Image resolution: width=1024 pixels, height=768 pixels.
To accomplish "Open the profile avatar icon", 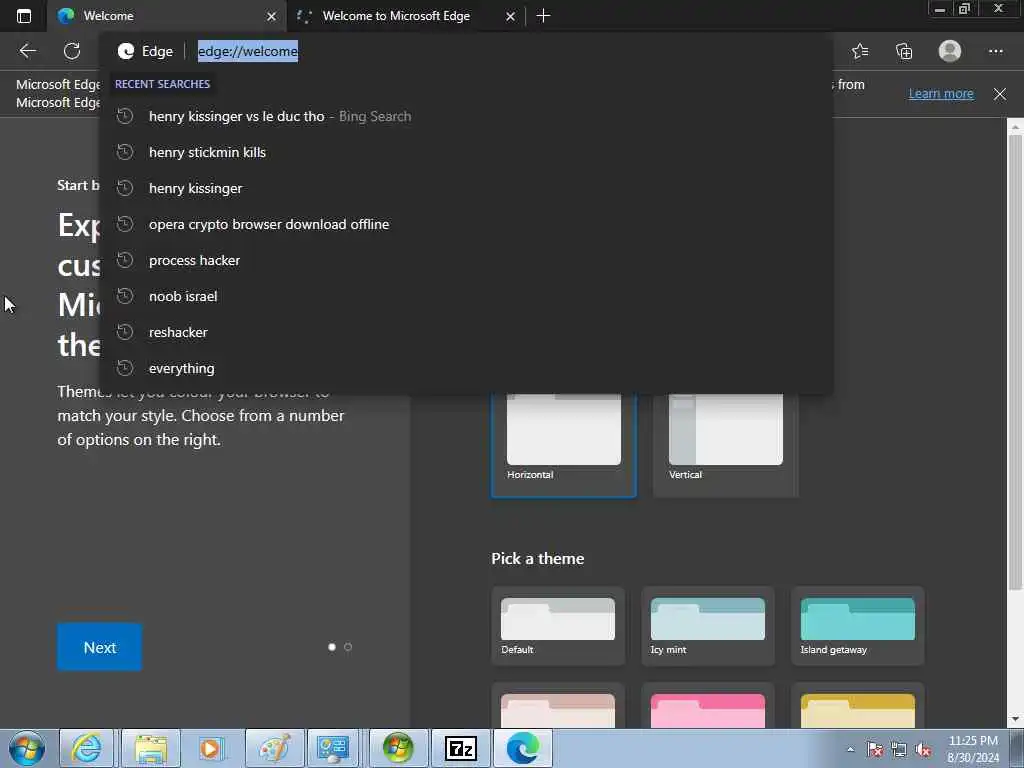I will 950,51.
